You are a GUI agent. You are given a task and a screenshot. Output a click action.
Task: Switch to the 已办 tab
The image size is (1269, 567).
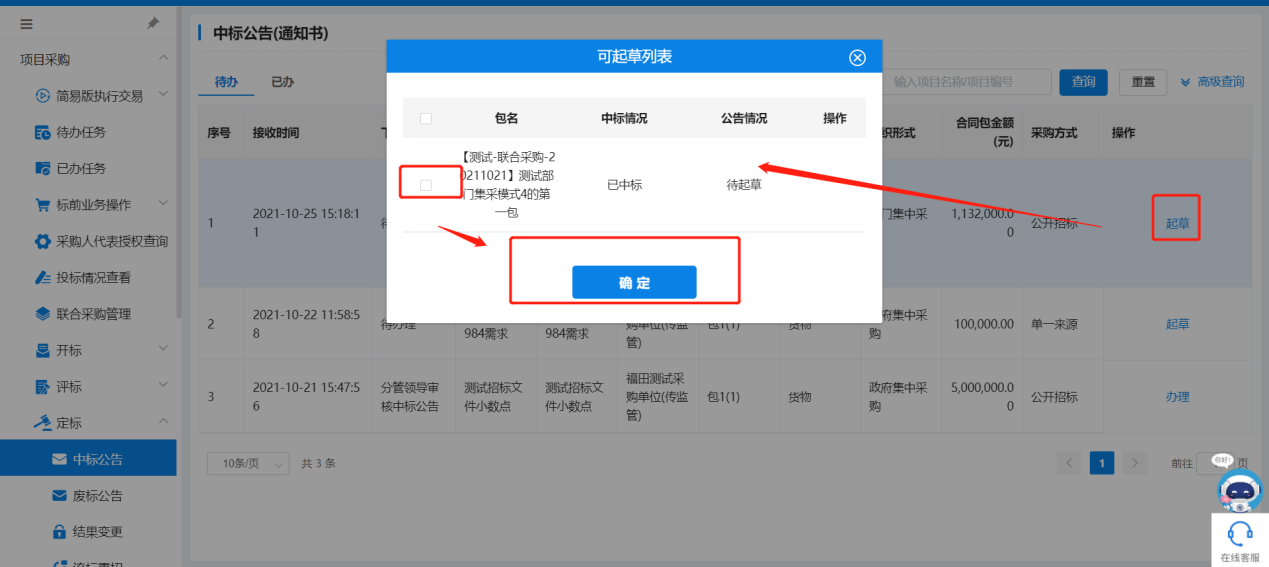(283, 82)
